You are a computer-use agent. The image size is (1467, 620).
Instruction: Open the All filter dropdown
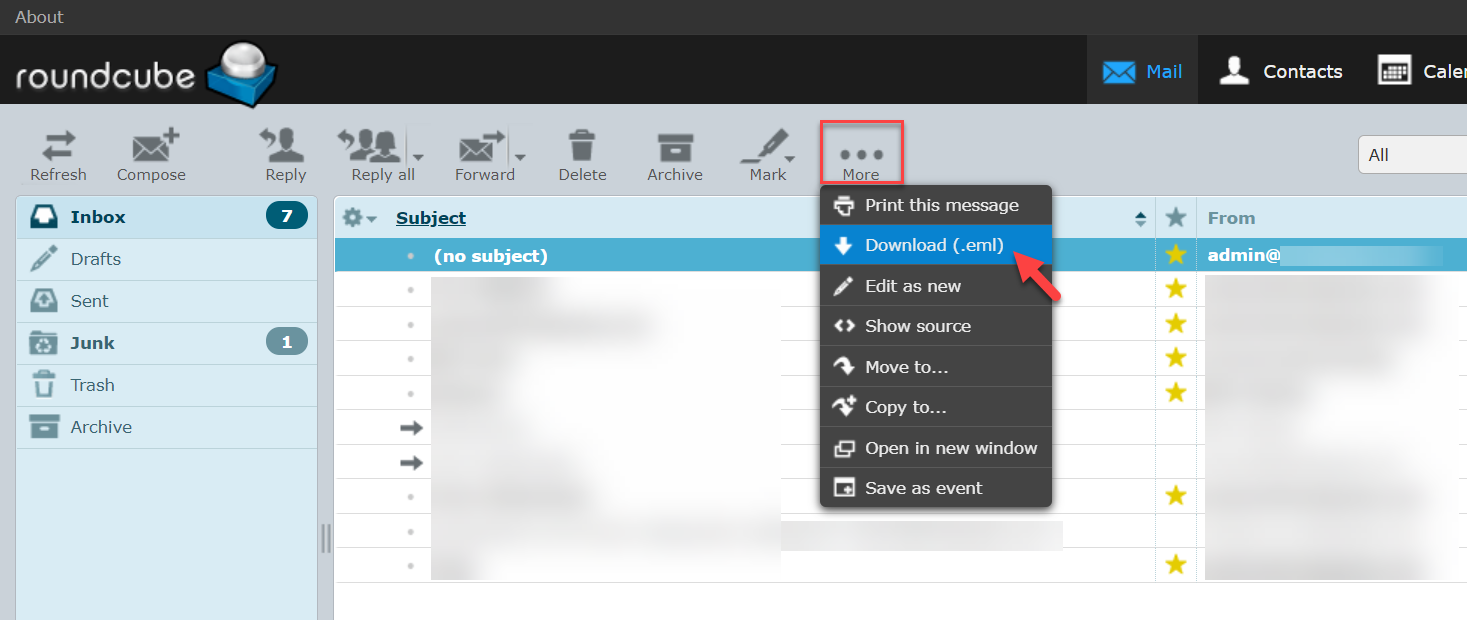coord(1410,155)
